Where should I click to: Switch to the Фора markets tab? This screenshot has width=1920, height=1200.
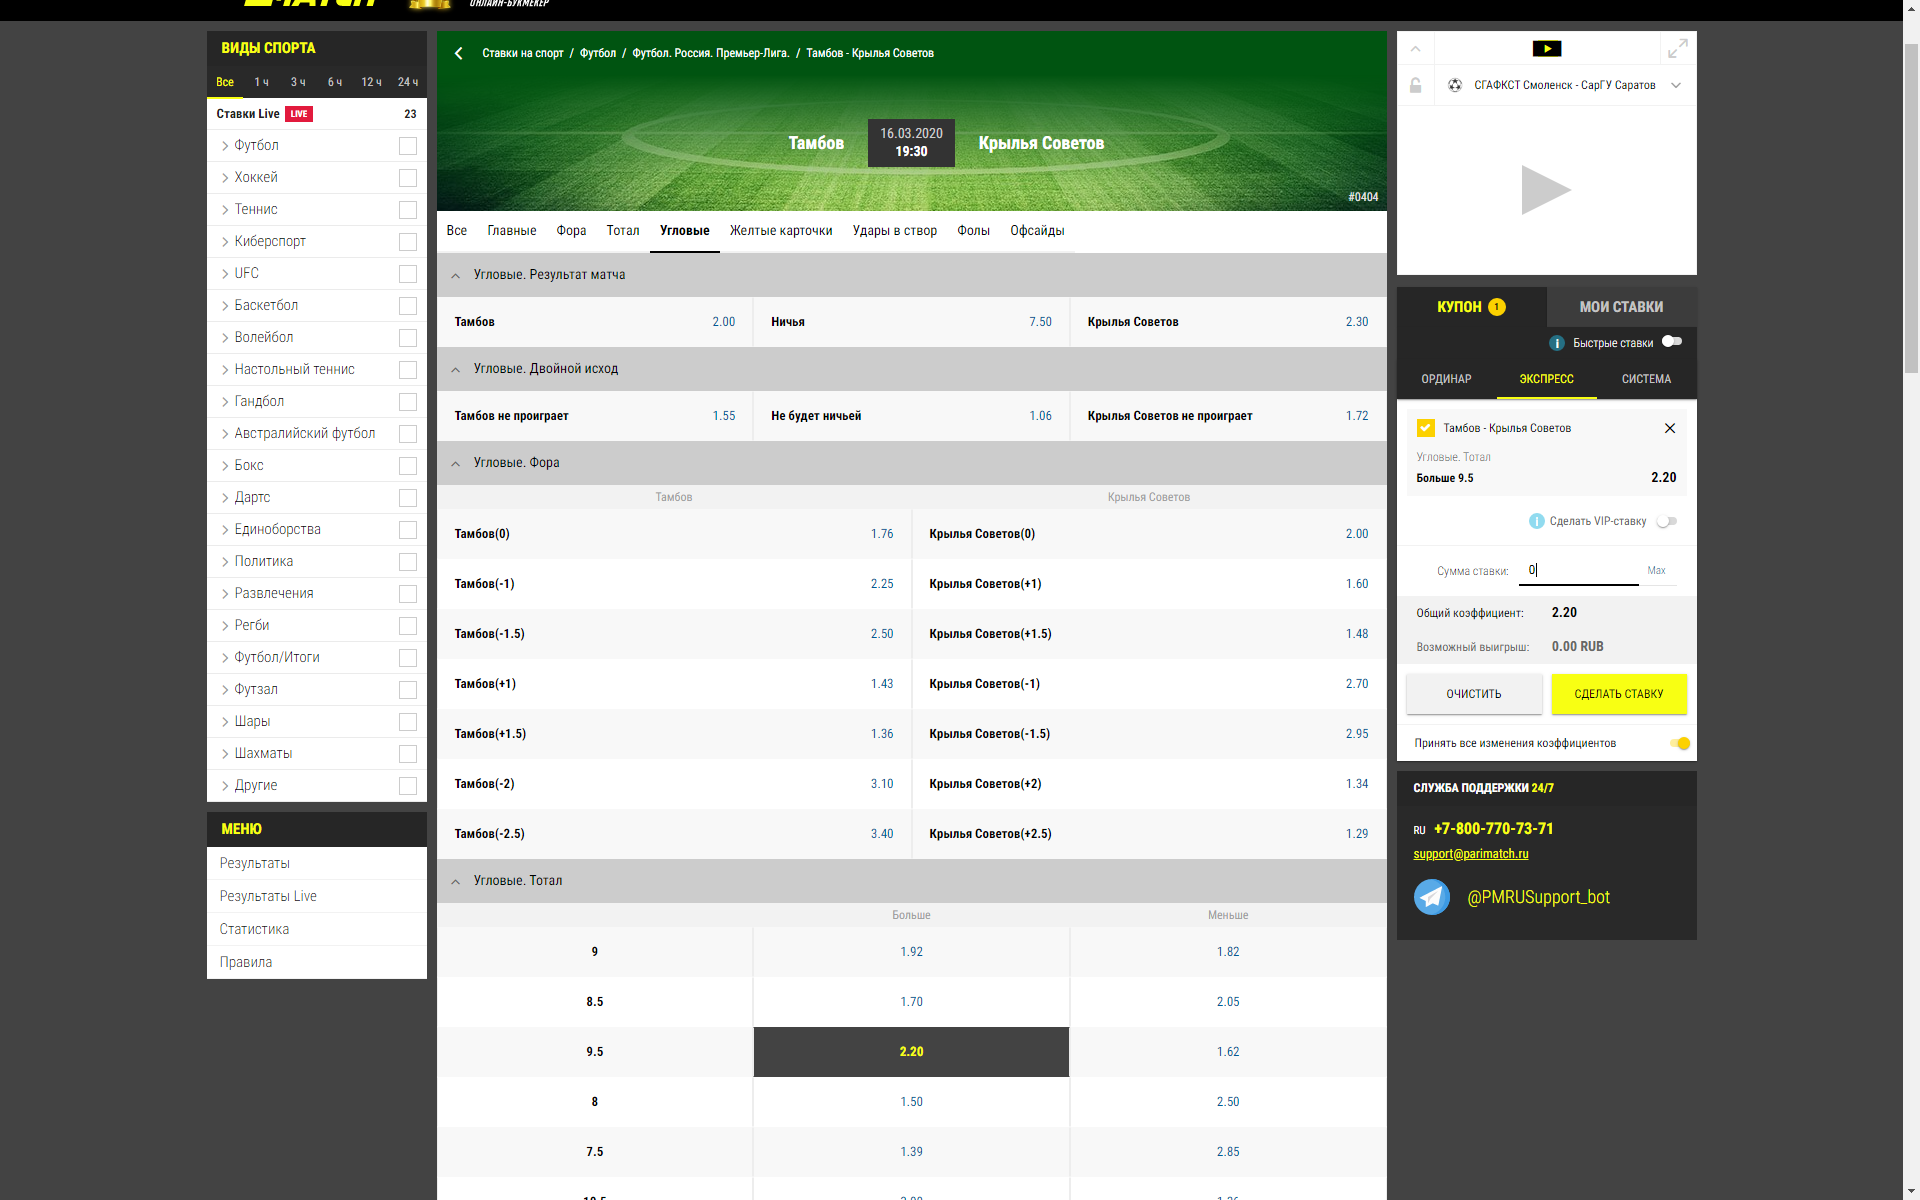(x=571, y=231)
